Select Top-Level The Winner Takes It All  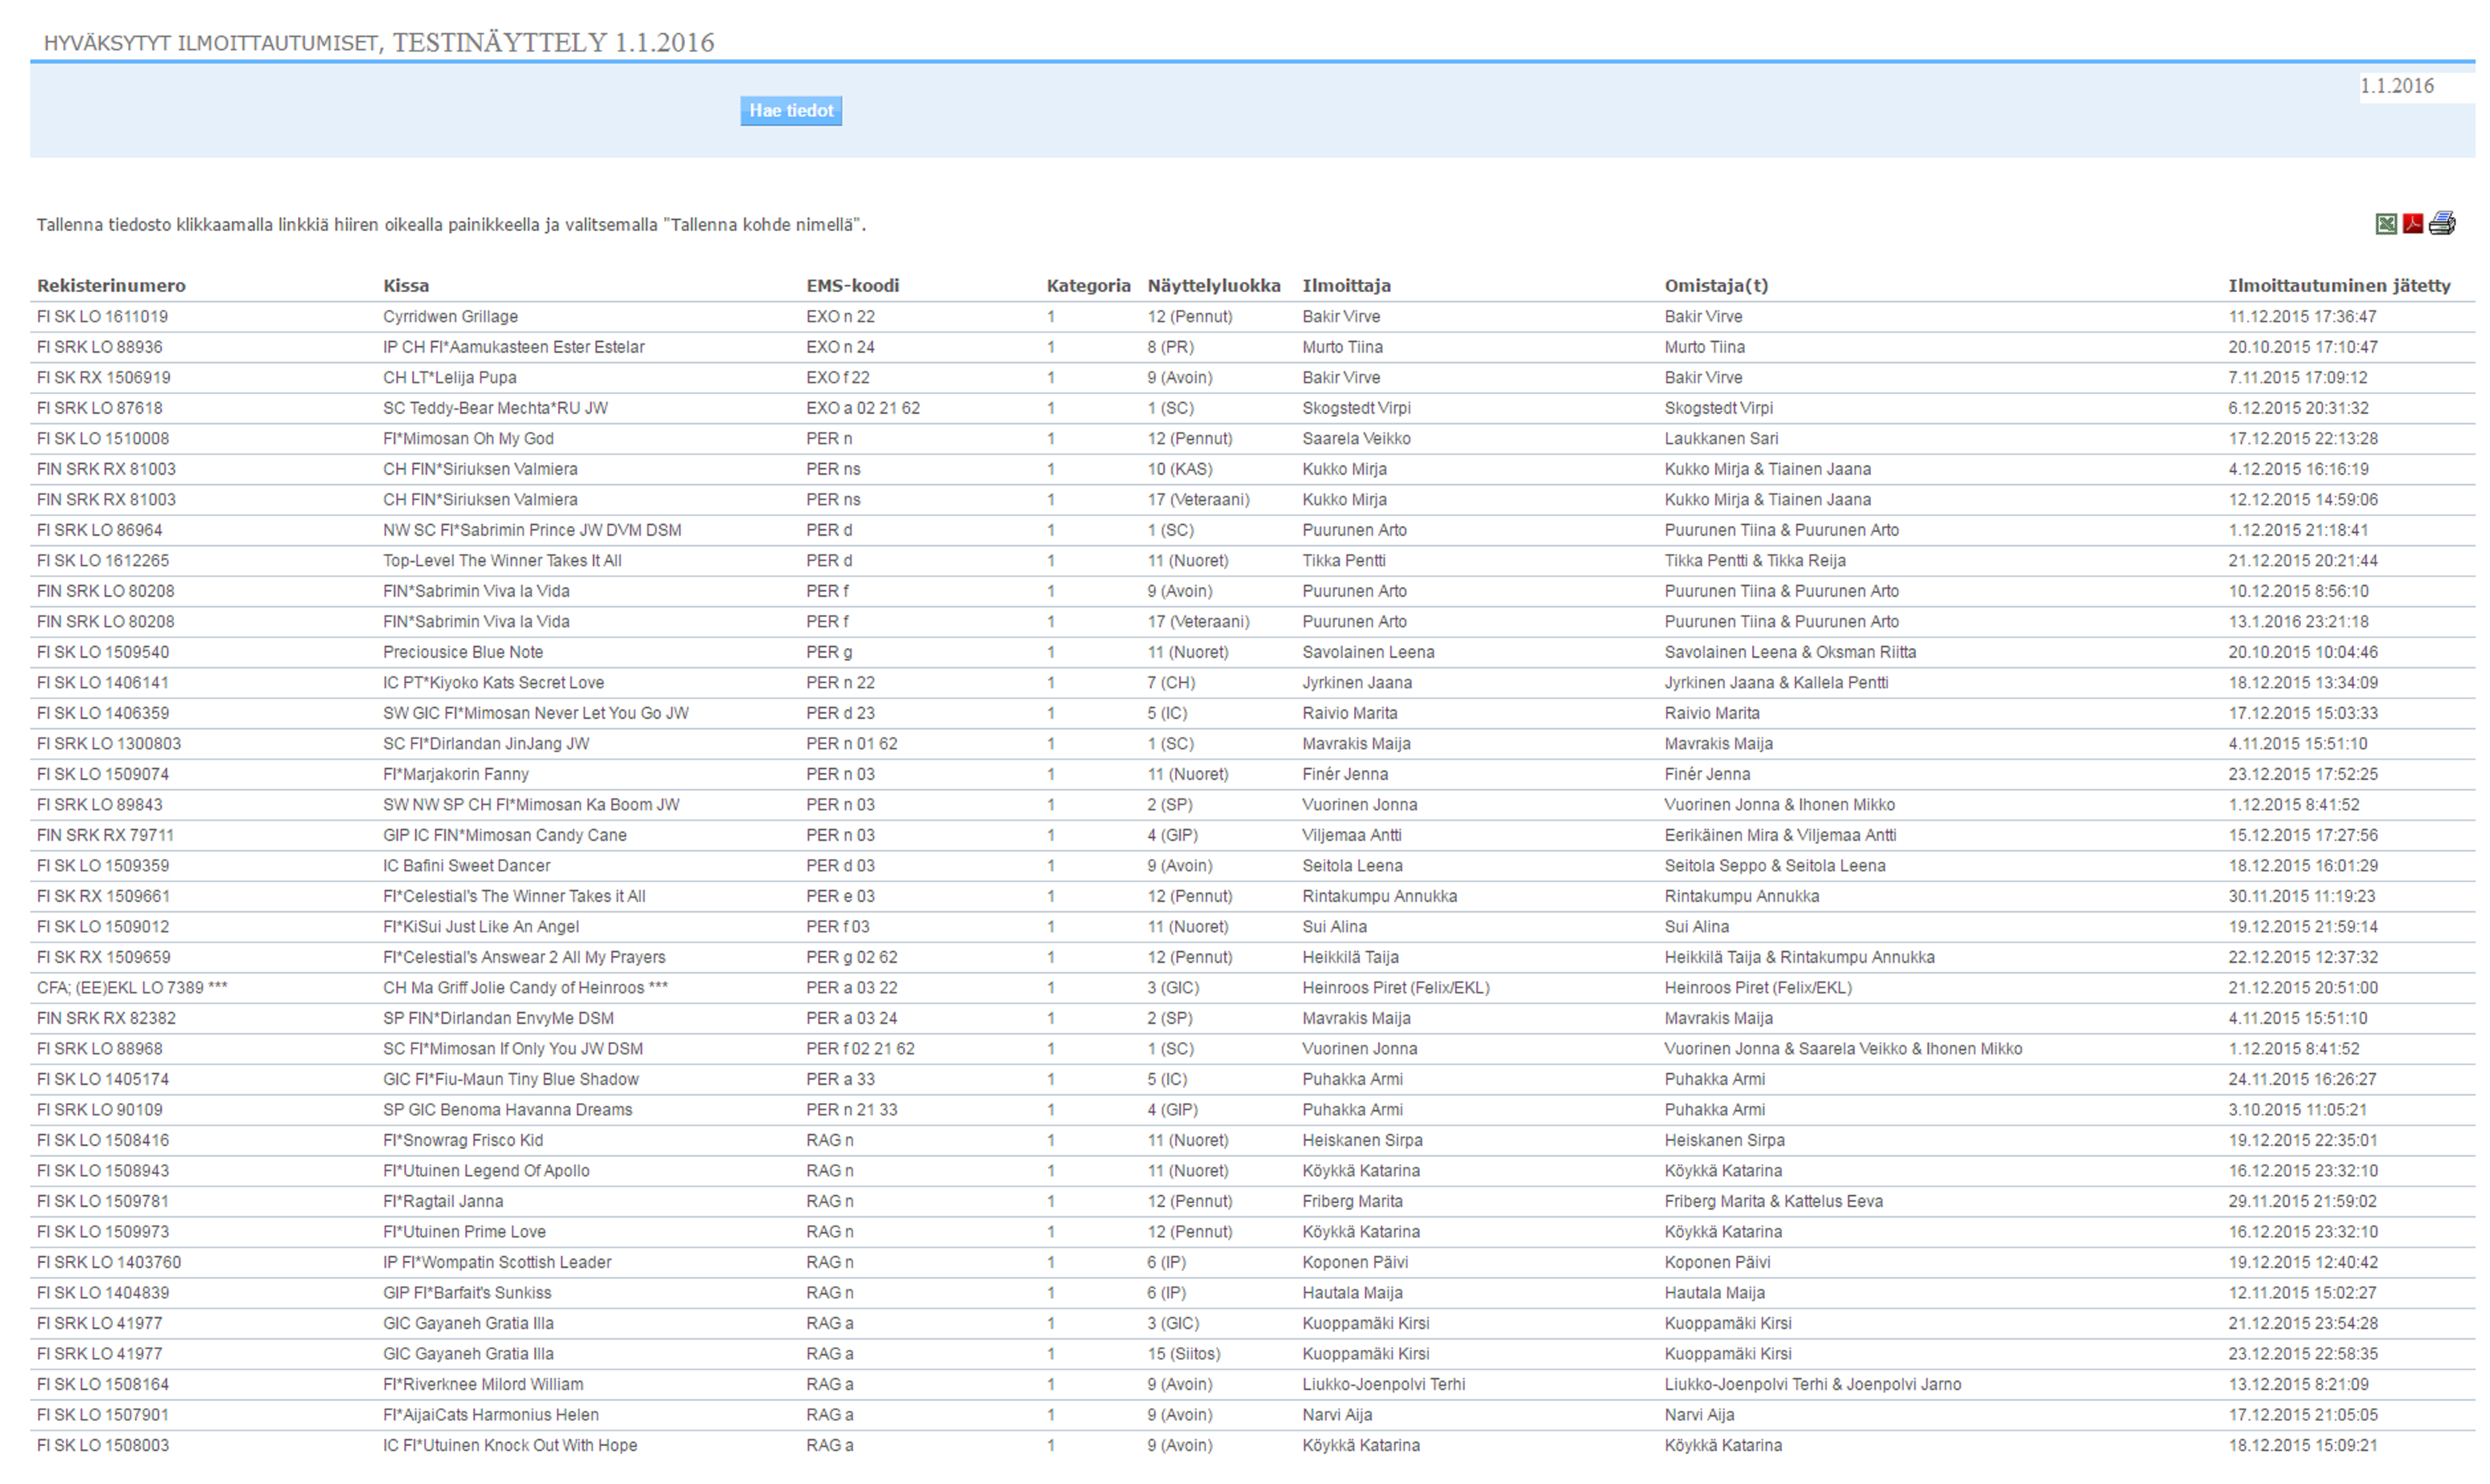pyautogui.click(x=502, y=561)
